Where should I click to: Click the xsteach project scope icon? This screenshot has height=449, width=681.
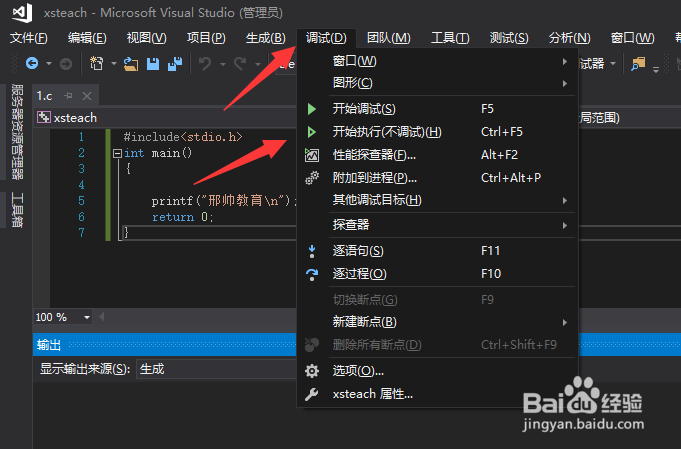(x=43, y=117)
